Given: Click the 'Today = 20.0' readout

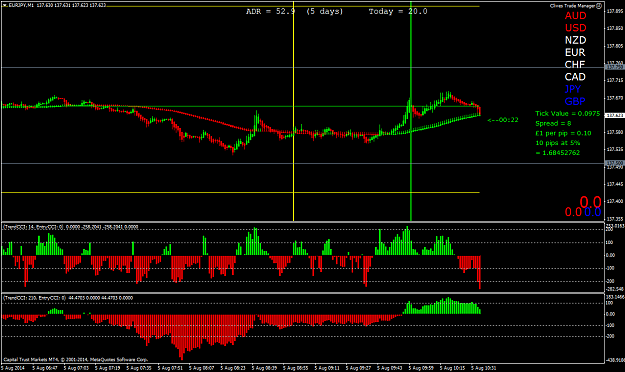Looking at the screenshot, I should tap(398, 12).
